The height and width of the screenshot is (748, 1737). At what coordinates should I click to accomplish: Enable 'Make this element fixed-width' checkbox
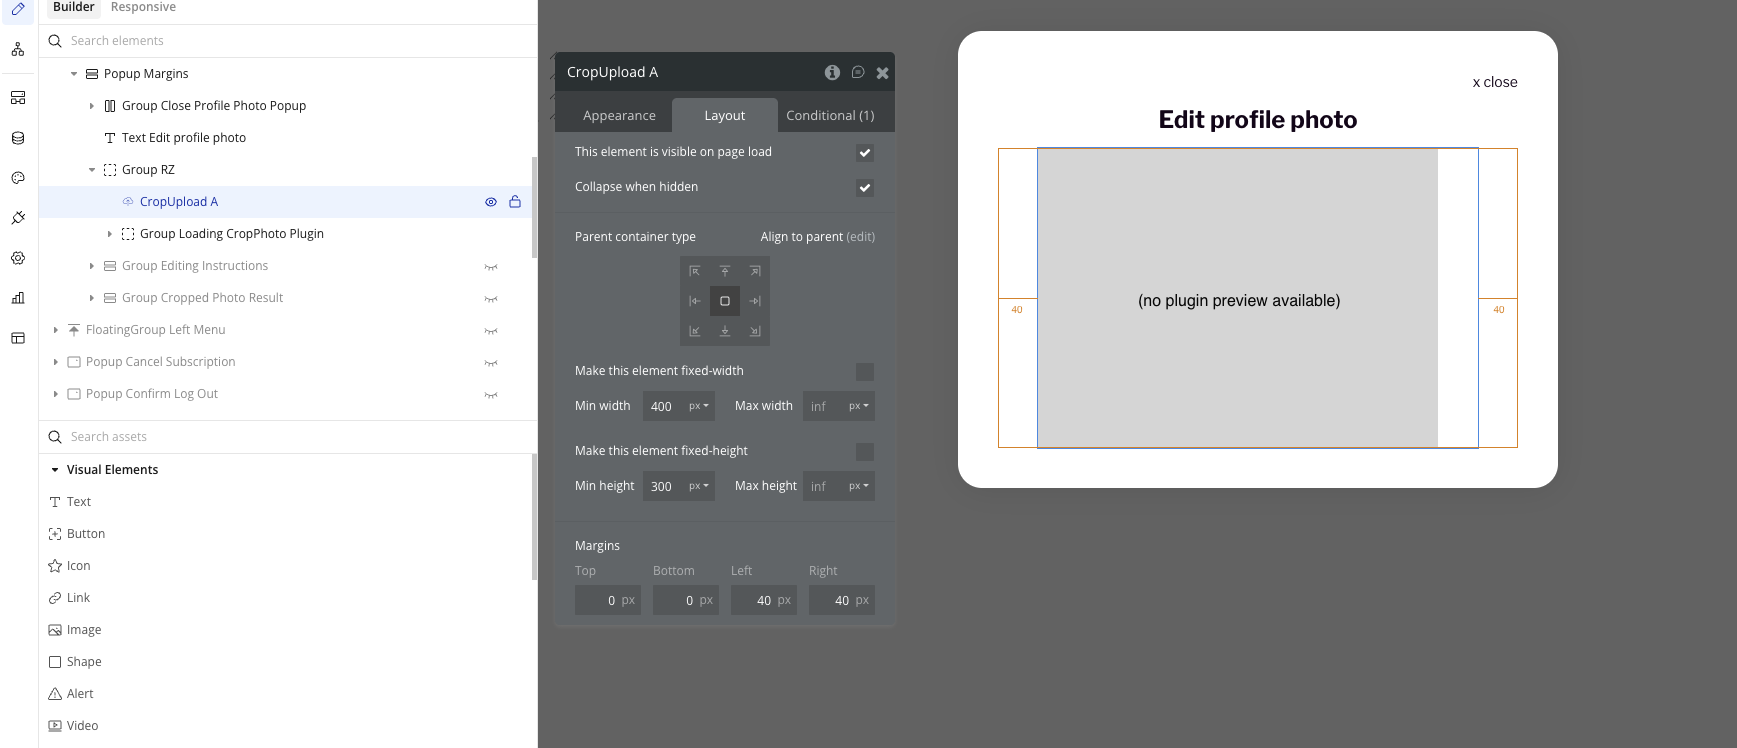click(x=865, y=372)
